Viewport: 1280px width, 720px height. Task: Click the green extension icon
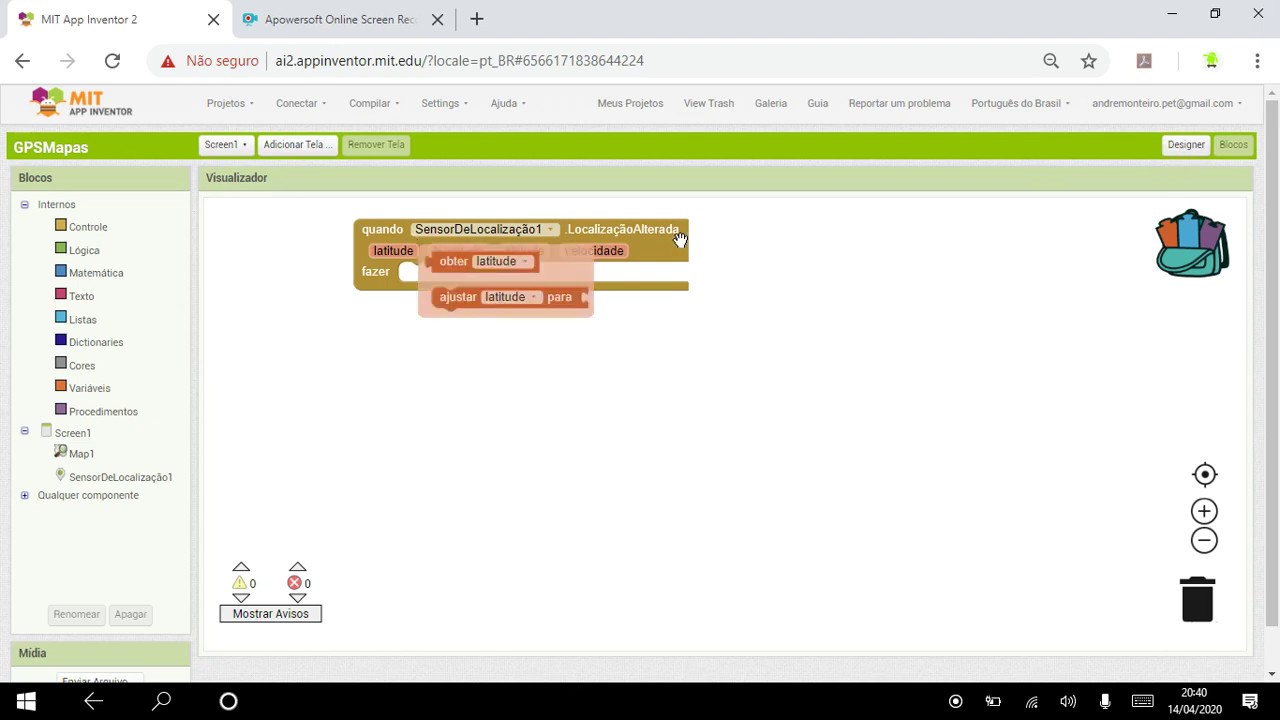1211,61
